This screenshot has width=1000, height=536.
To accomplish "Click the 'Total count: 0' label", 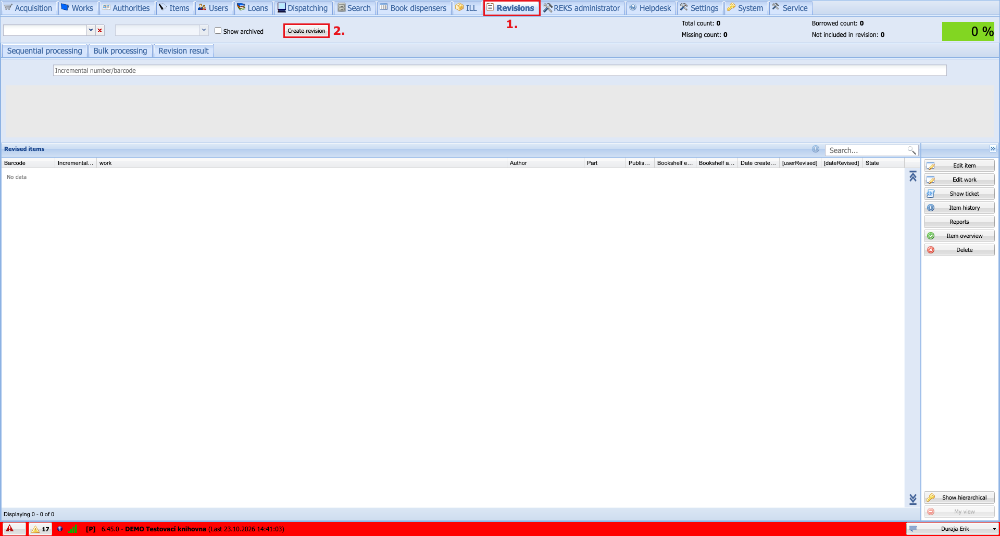I will (x=701, y=23).
